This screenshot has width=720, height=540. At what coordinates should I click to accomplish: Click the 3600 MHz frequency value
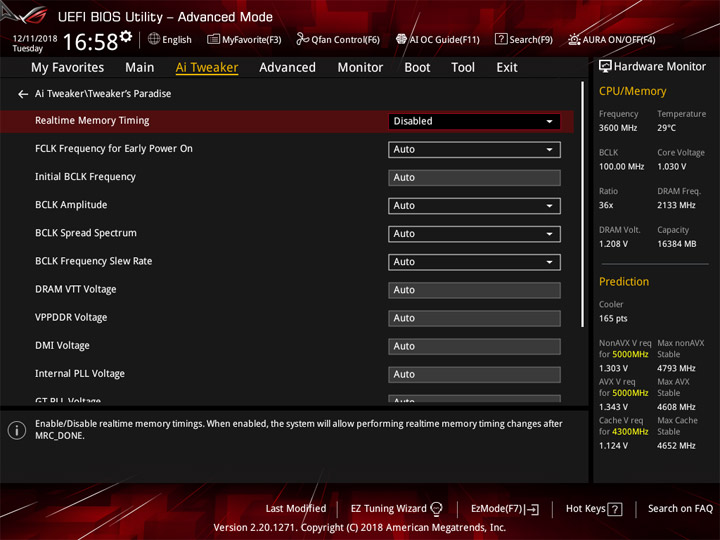(x=618, y=128)
